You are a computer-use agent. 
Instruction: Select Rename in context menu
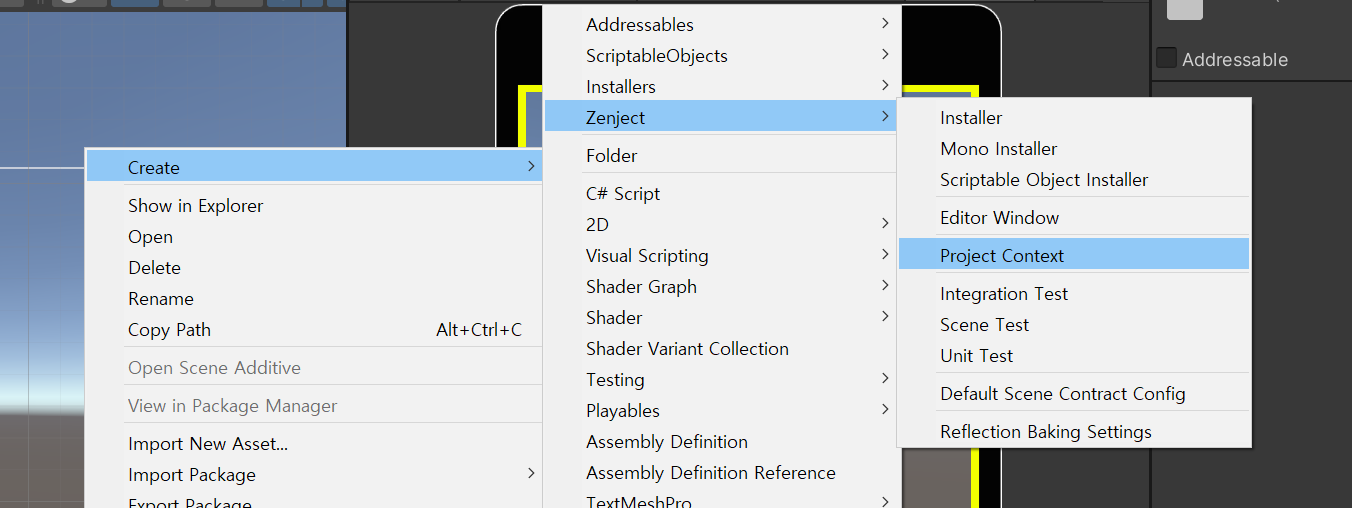(161, 299)
